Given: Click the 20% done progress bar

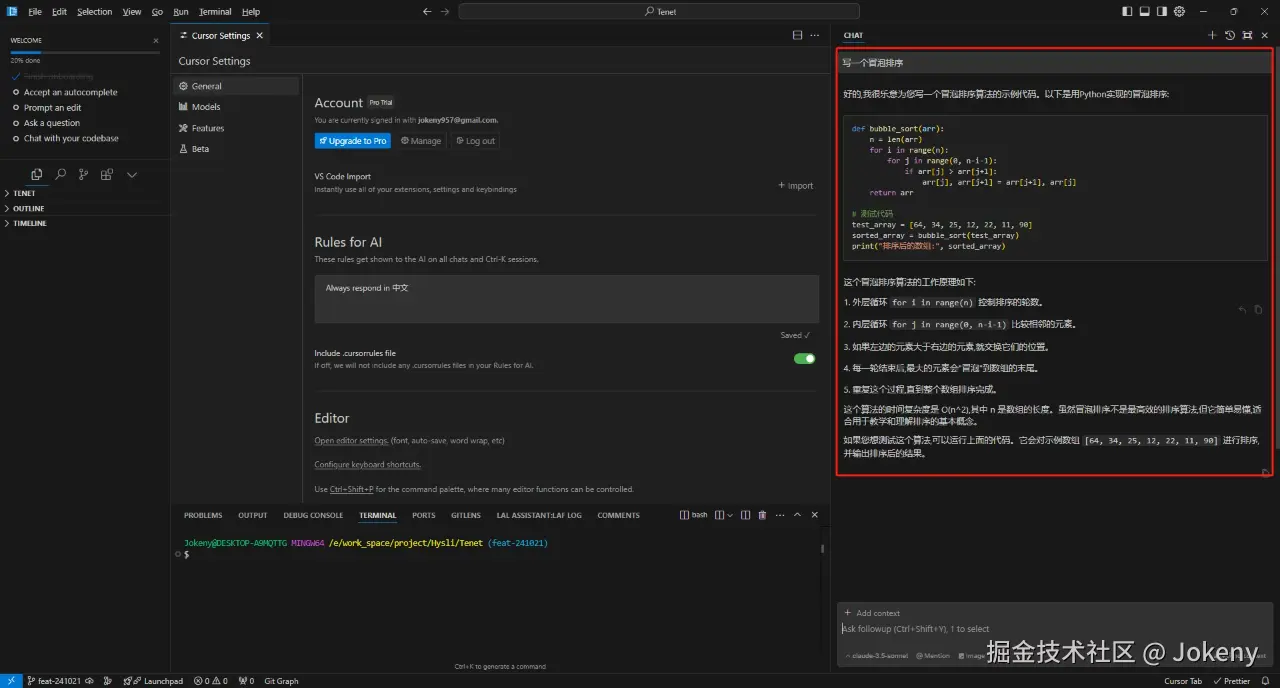Looking at the screenshot, I should (x=85, y=52).
